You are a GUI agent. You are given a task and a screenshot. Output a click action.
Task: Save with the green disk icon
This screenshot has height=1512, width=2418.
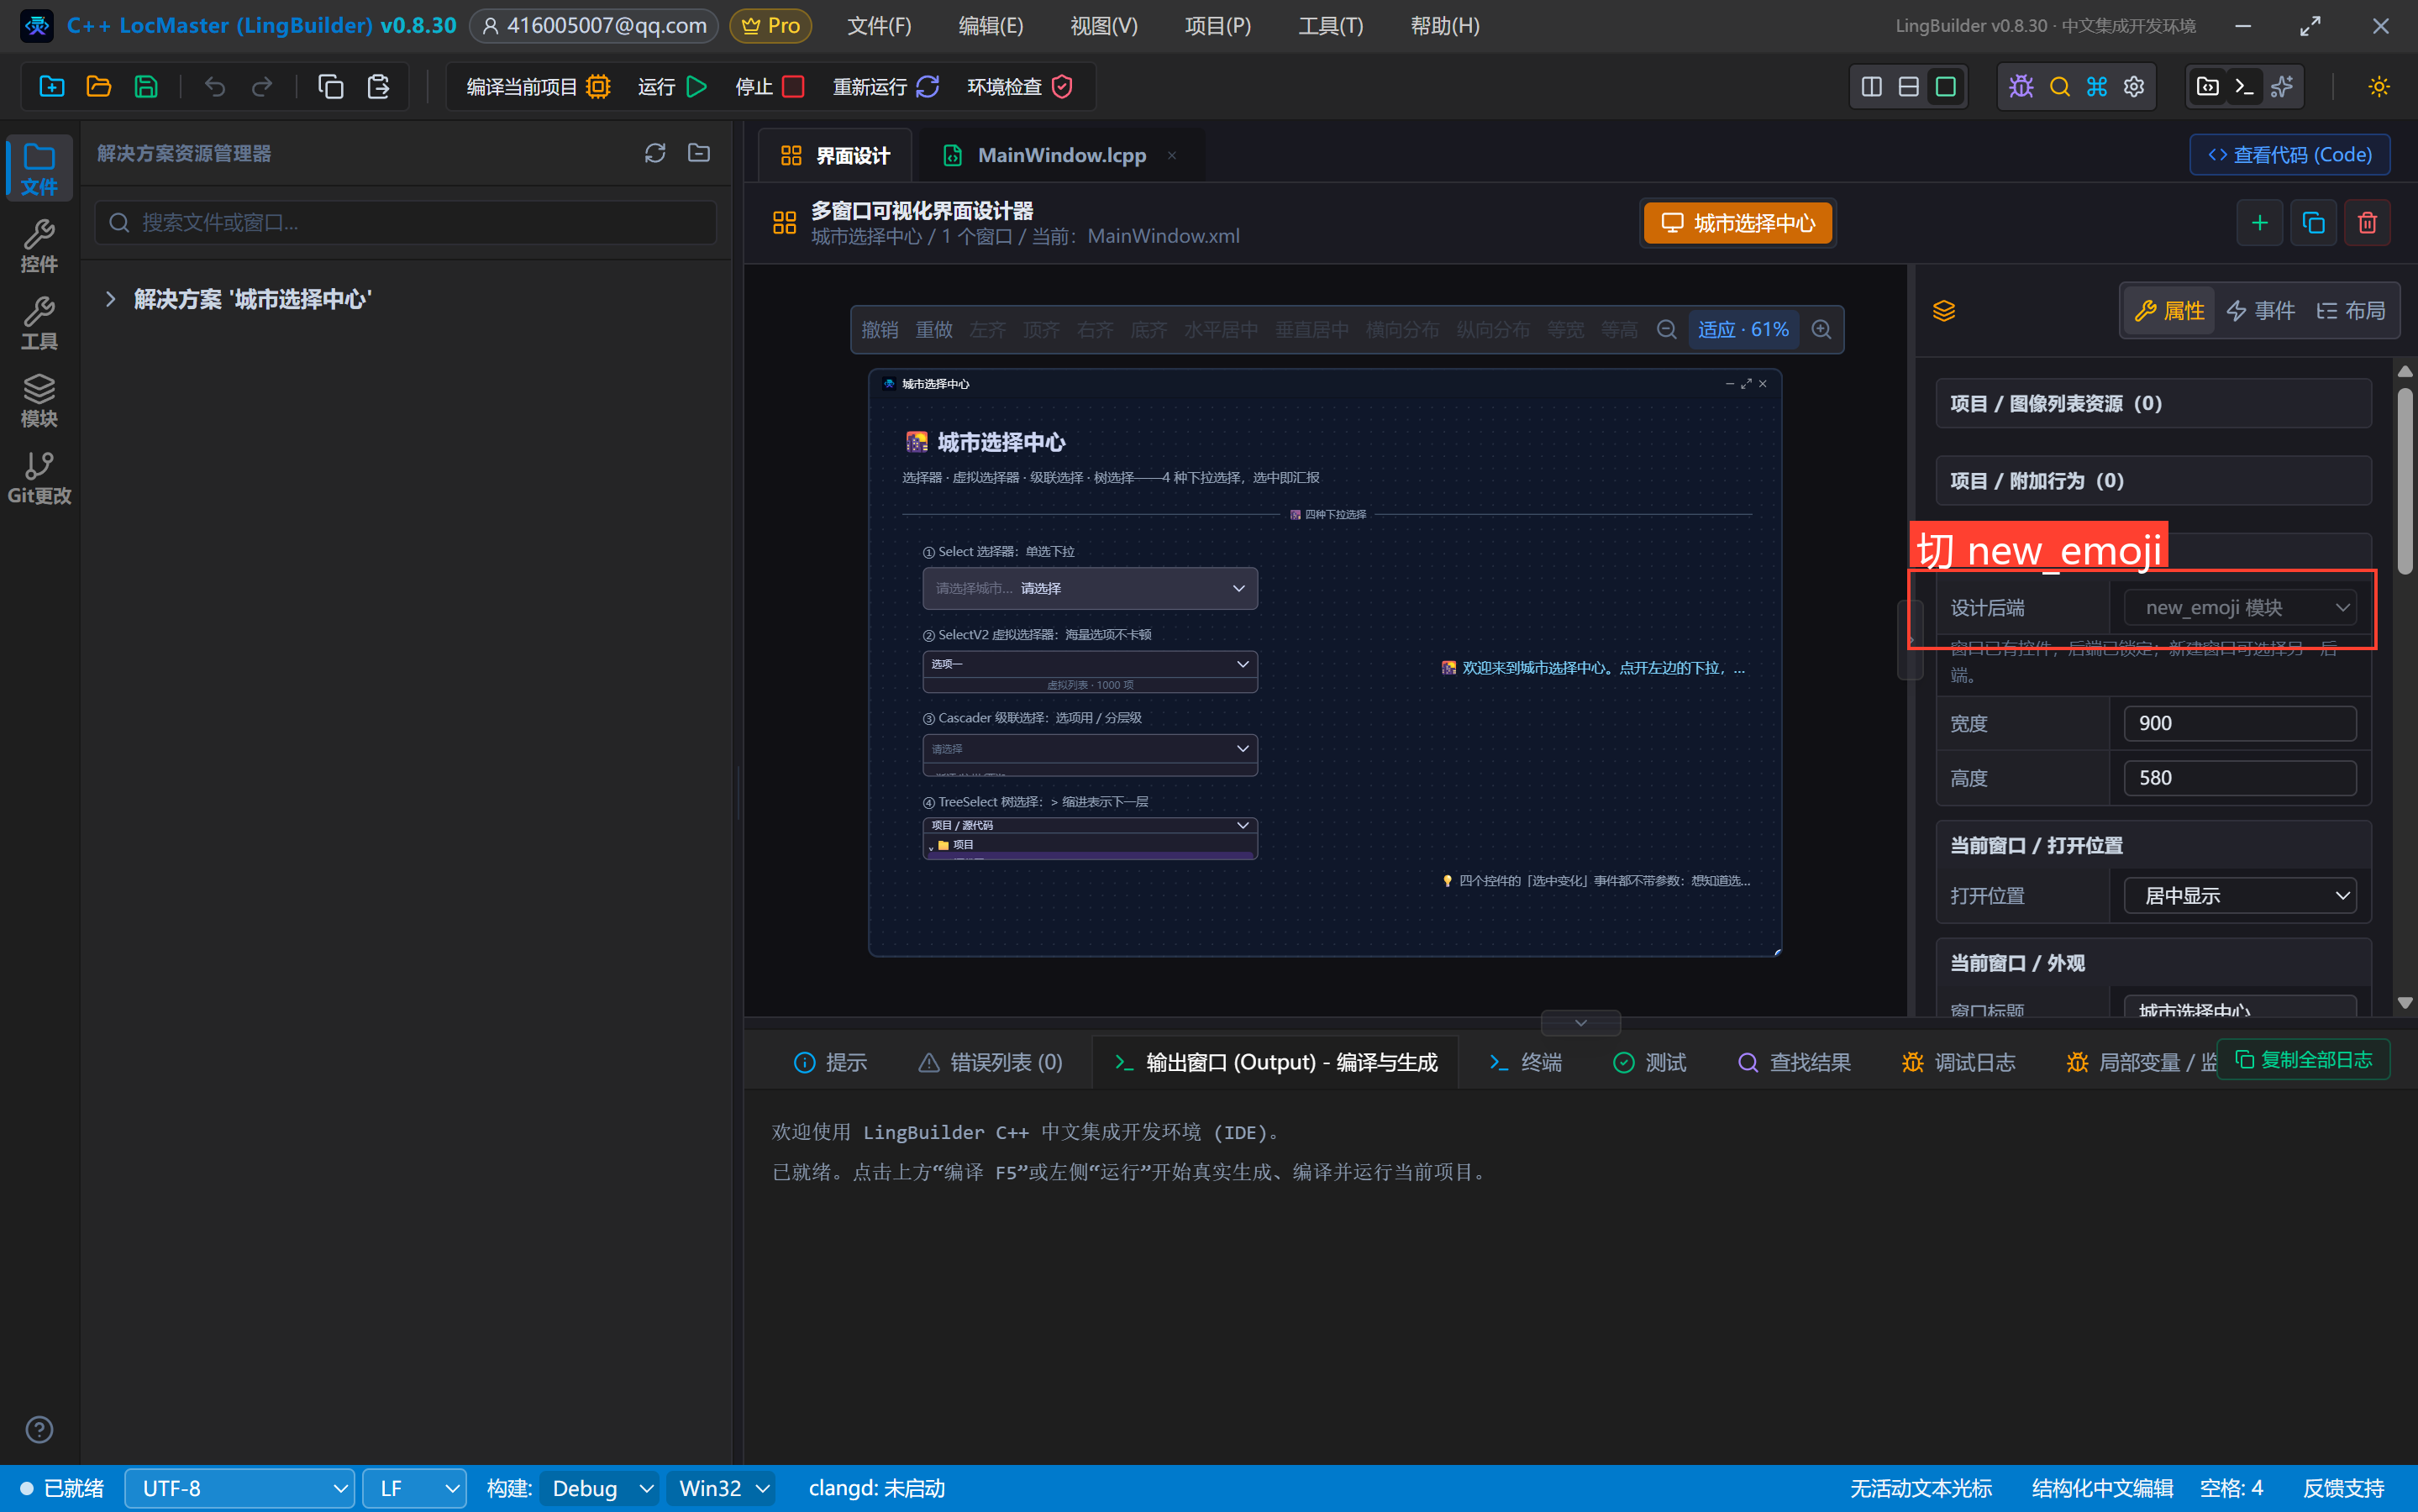[x=146, y=87]
